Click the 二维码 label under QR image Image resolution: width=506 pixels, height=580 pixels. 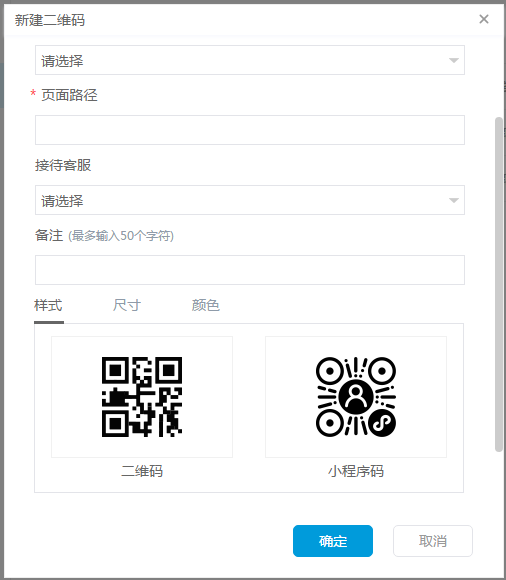(x=142, y=471)
